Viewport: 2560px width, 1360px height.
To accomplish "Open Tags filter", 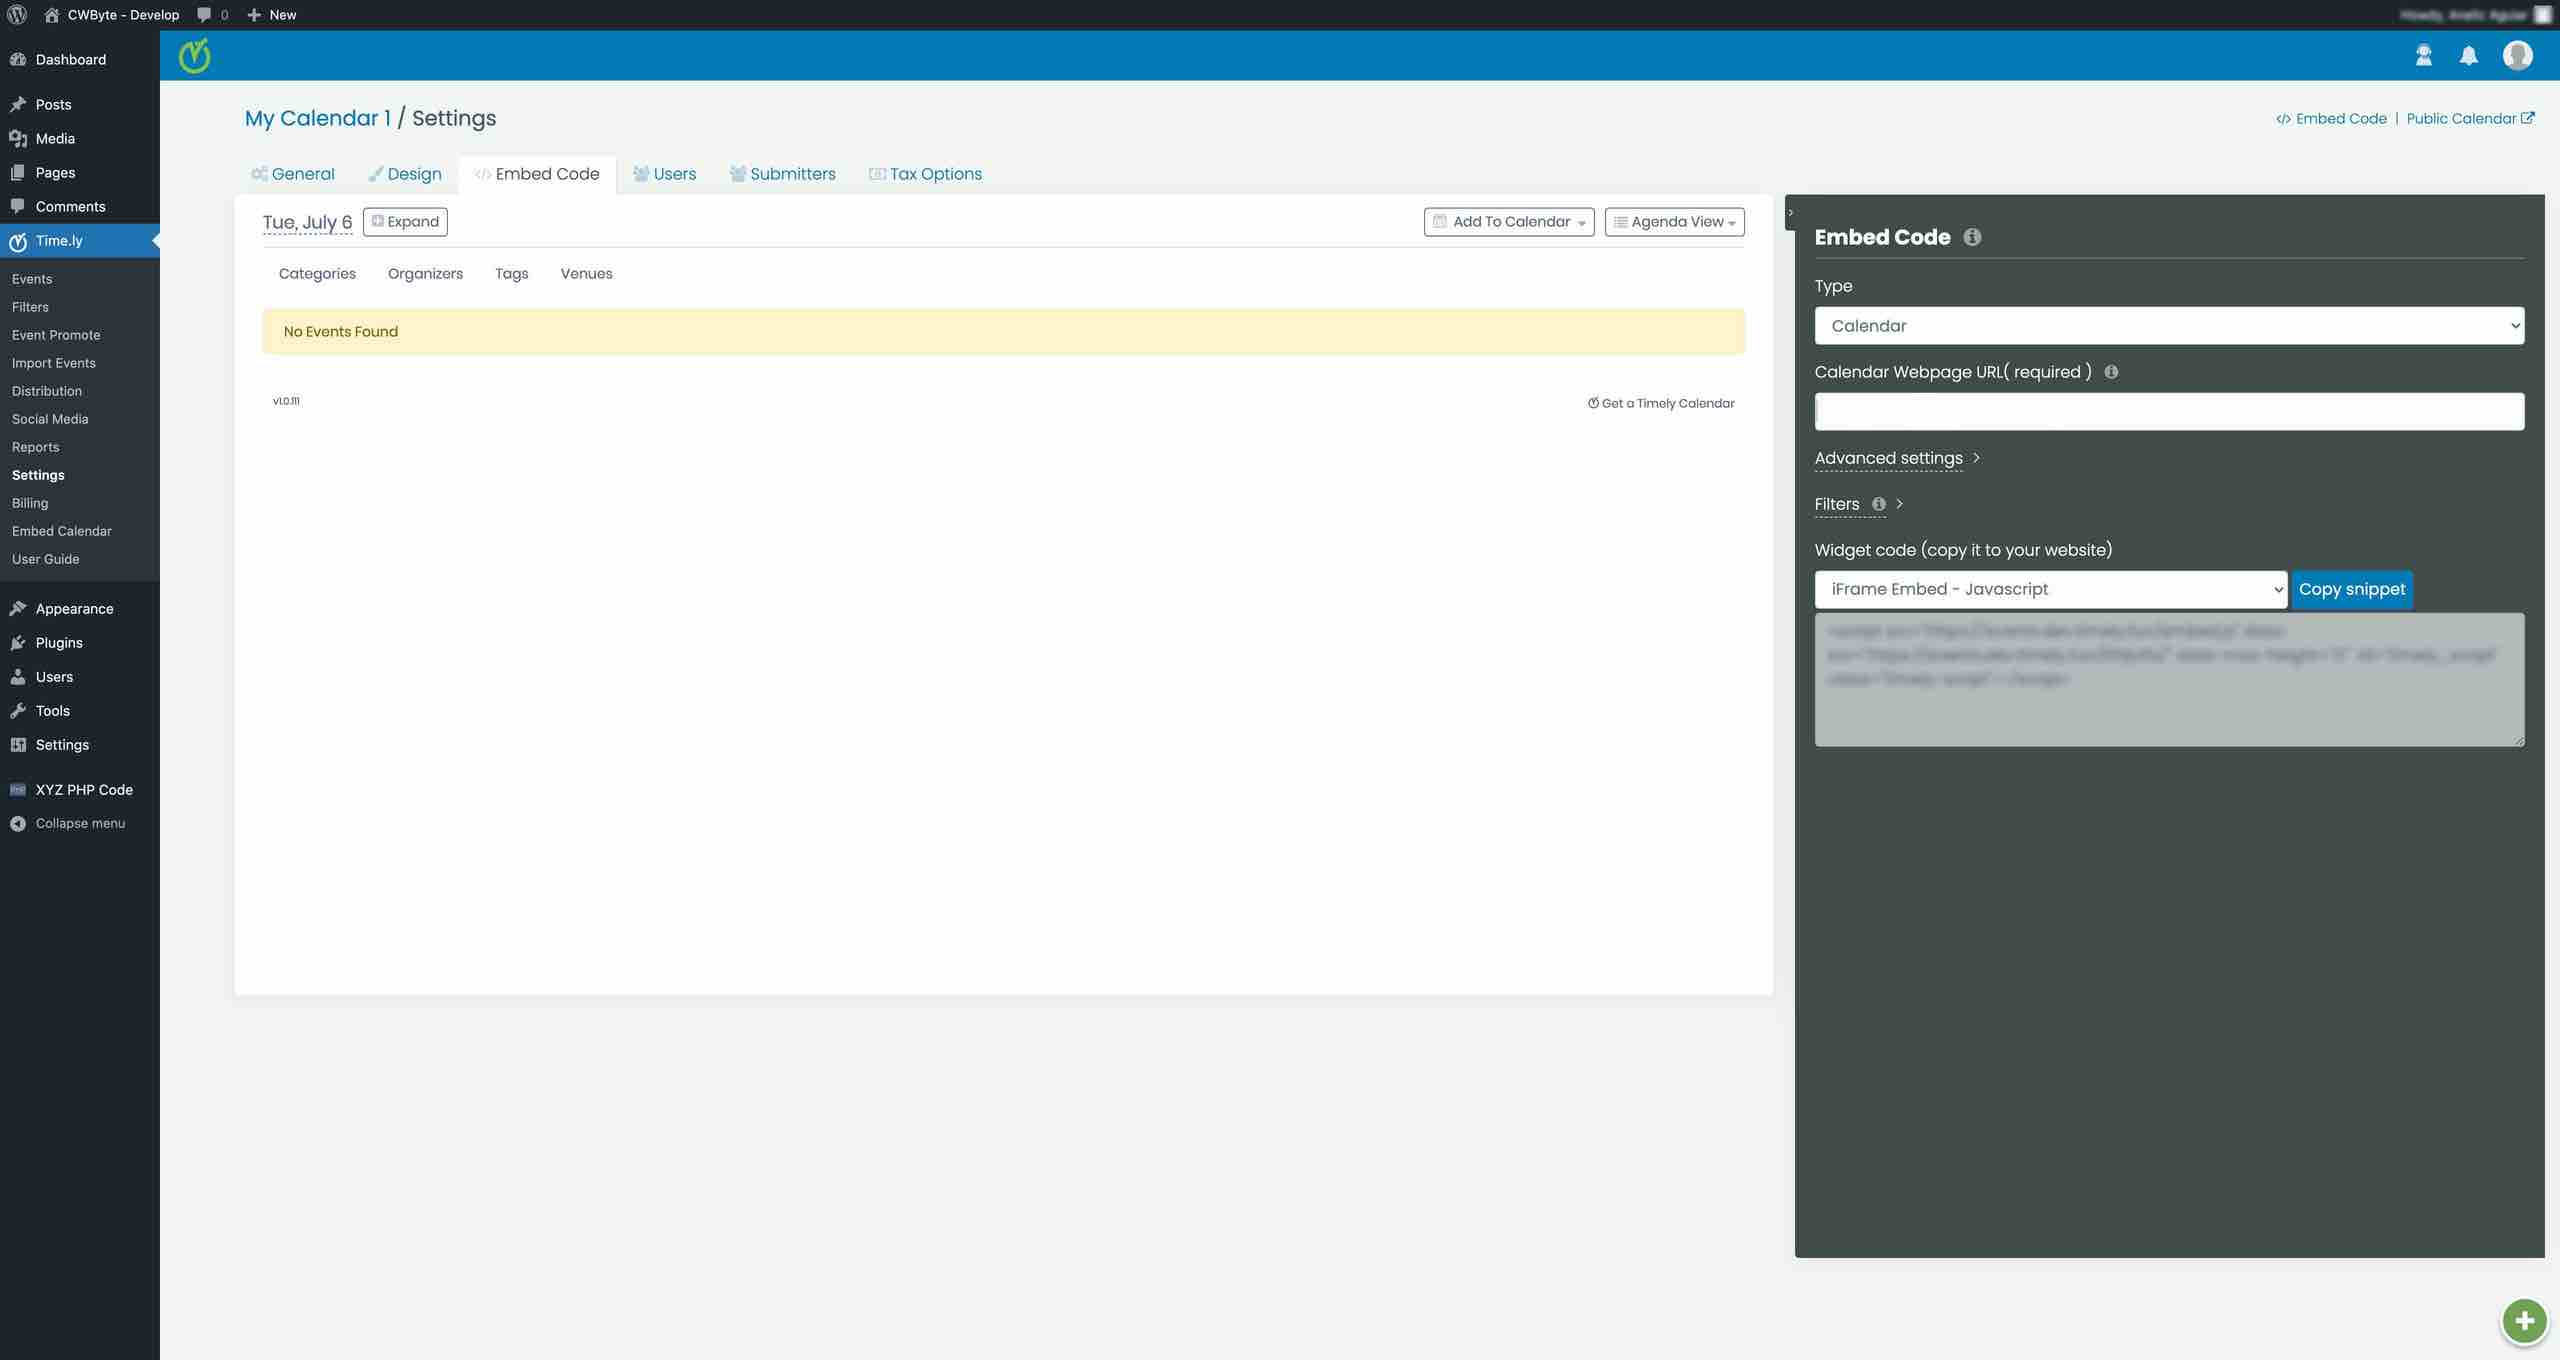I will coord(511,274).
